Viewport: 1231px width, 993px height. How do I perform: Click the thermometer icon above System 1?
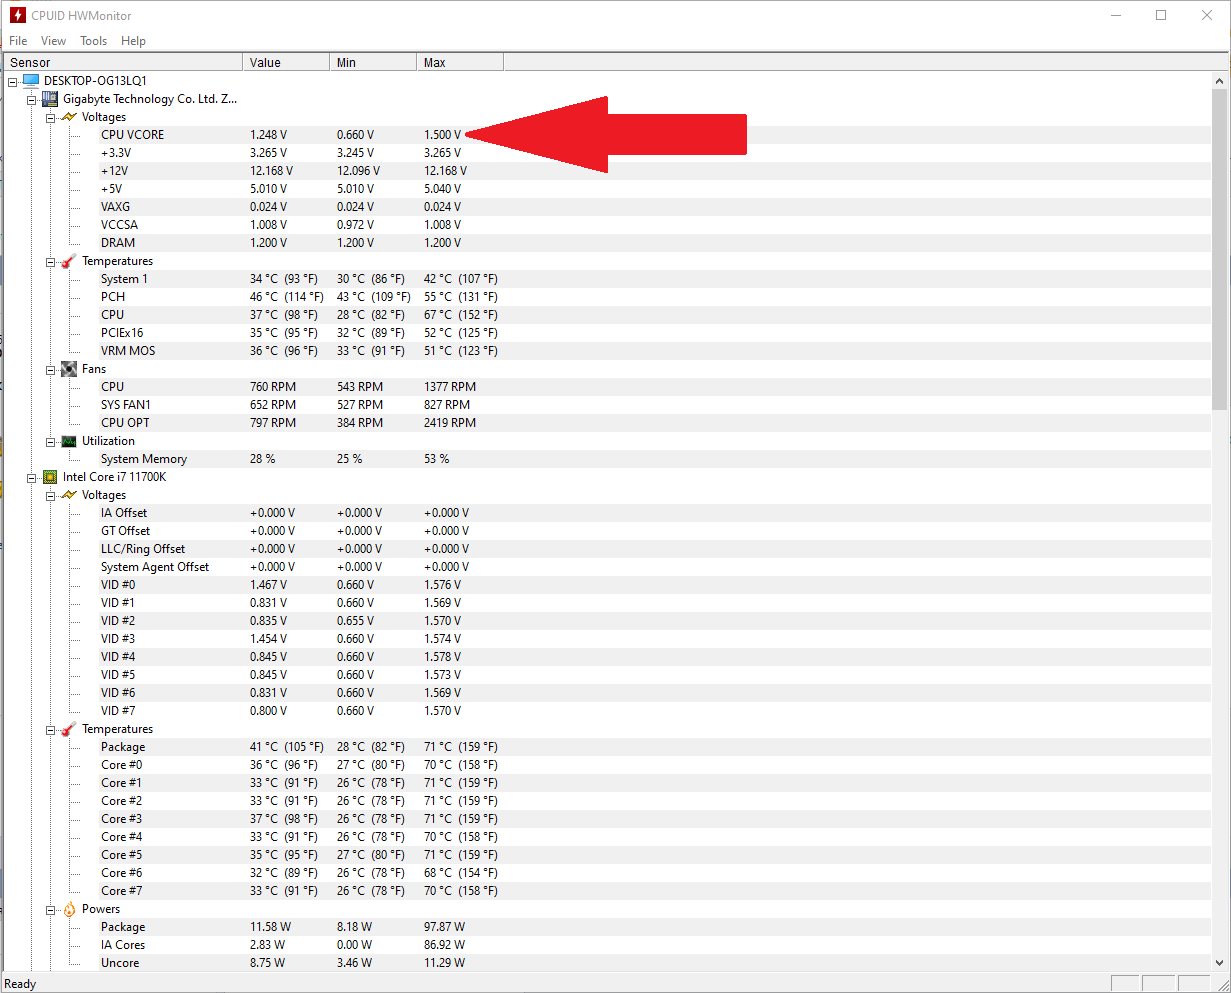click(68, 261)
